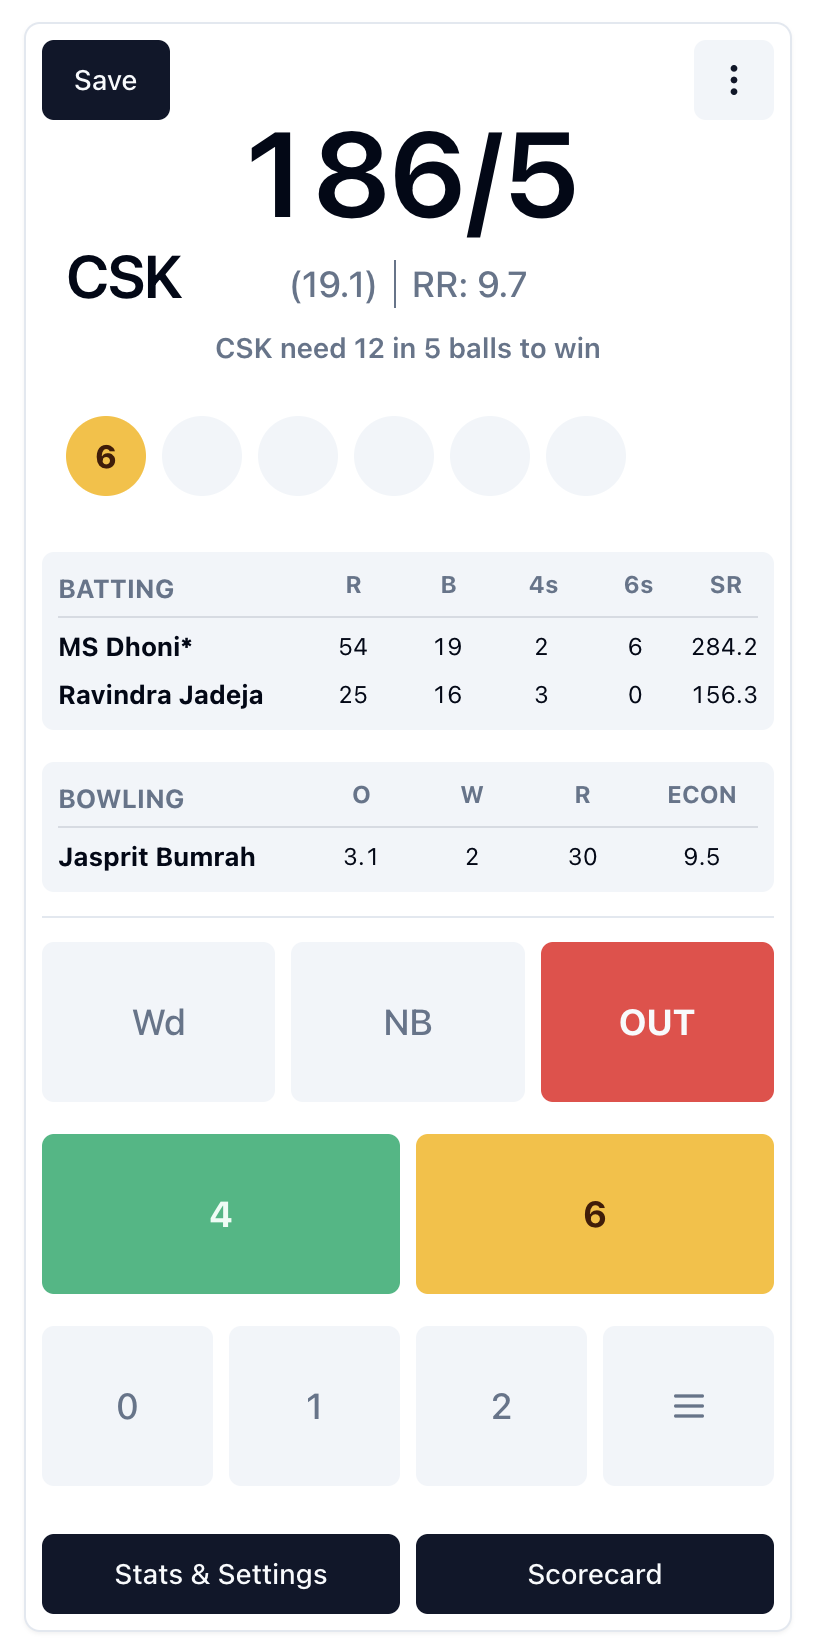Select the last empty ball circle

click(586, 456)
